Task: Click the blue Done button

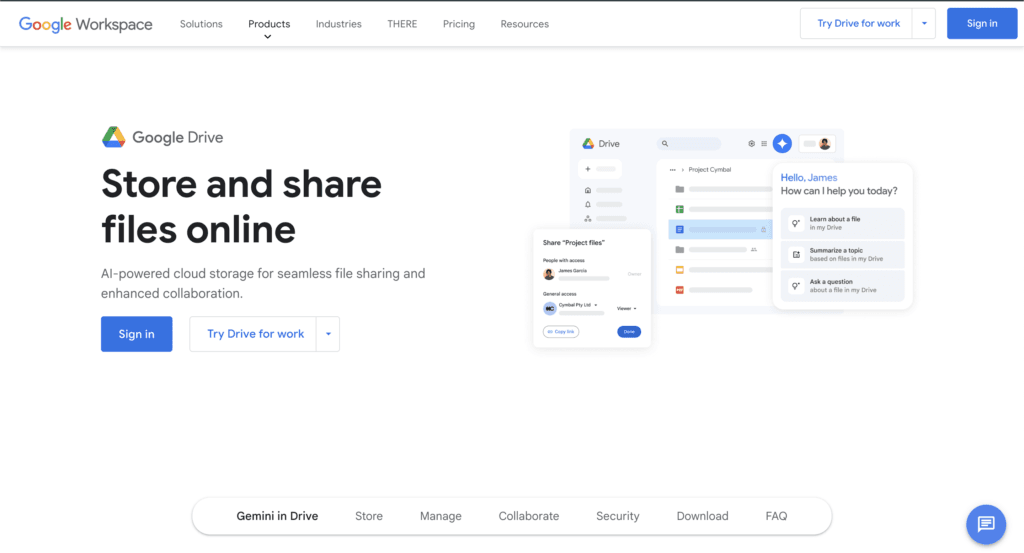Action: (x=629, y=332)
